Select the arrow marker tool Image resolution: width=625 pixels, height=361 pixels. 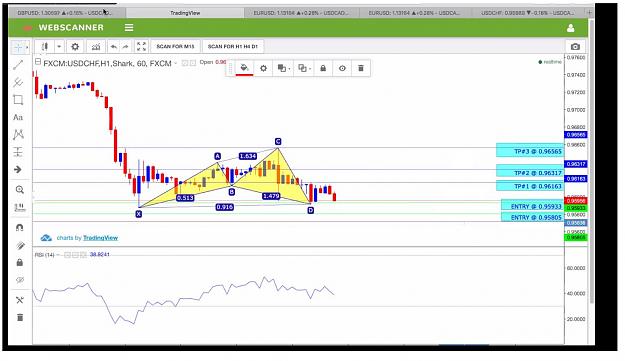[x=18, y=169]
